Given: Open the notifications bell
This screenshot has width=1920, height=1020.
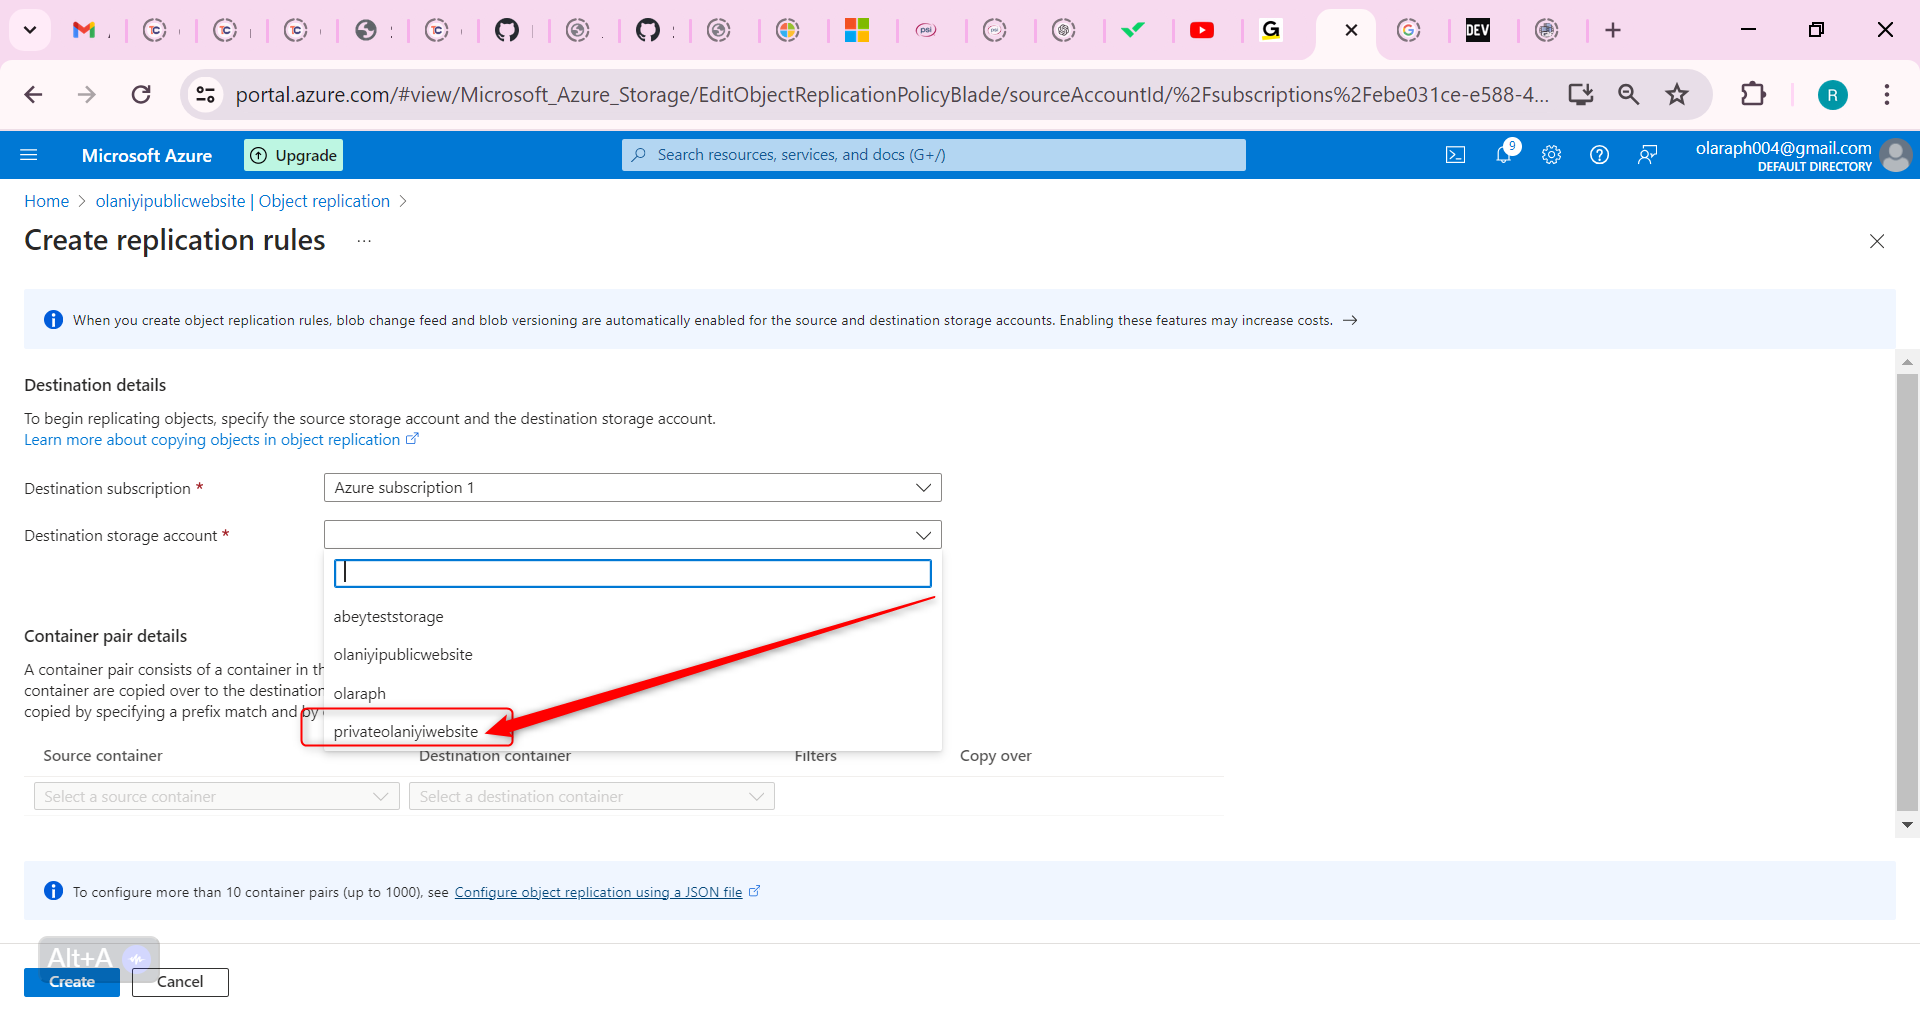Looking at the screenshot, I should pyautogui.click(x=1504, y=154).
